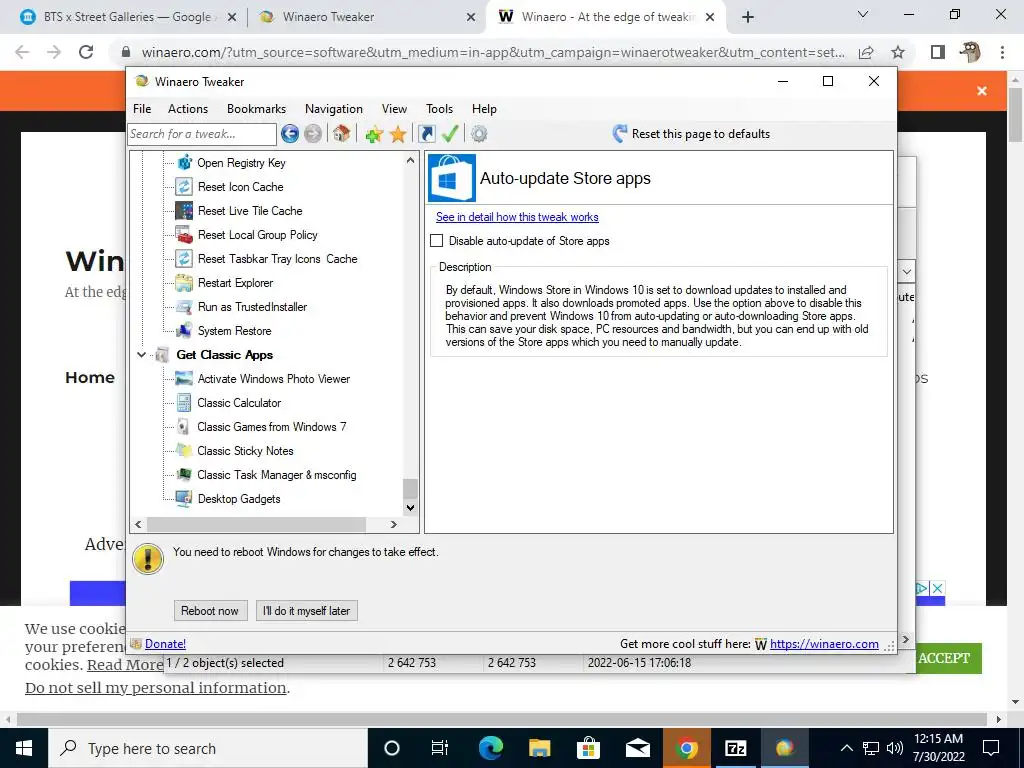Switch to the Winaero Tweaker browser tab
This screenshot has height=768, width=1024.
[x=366, y=17]
